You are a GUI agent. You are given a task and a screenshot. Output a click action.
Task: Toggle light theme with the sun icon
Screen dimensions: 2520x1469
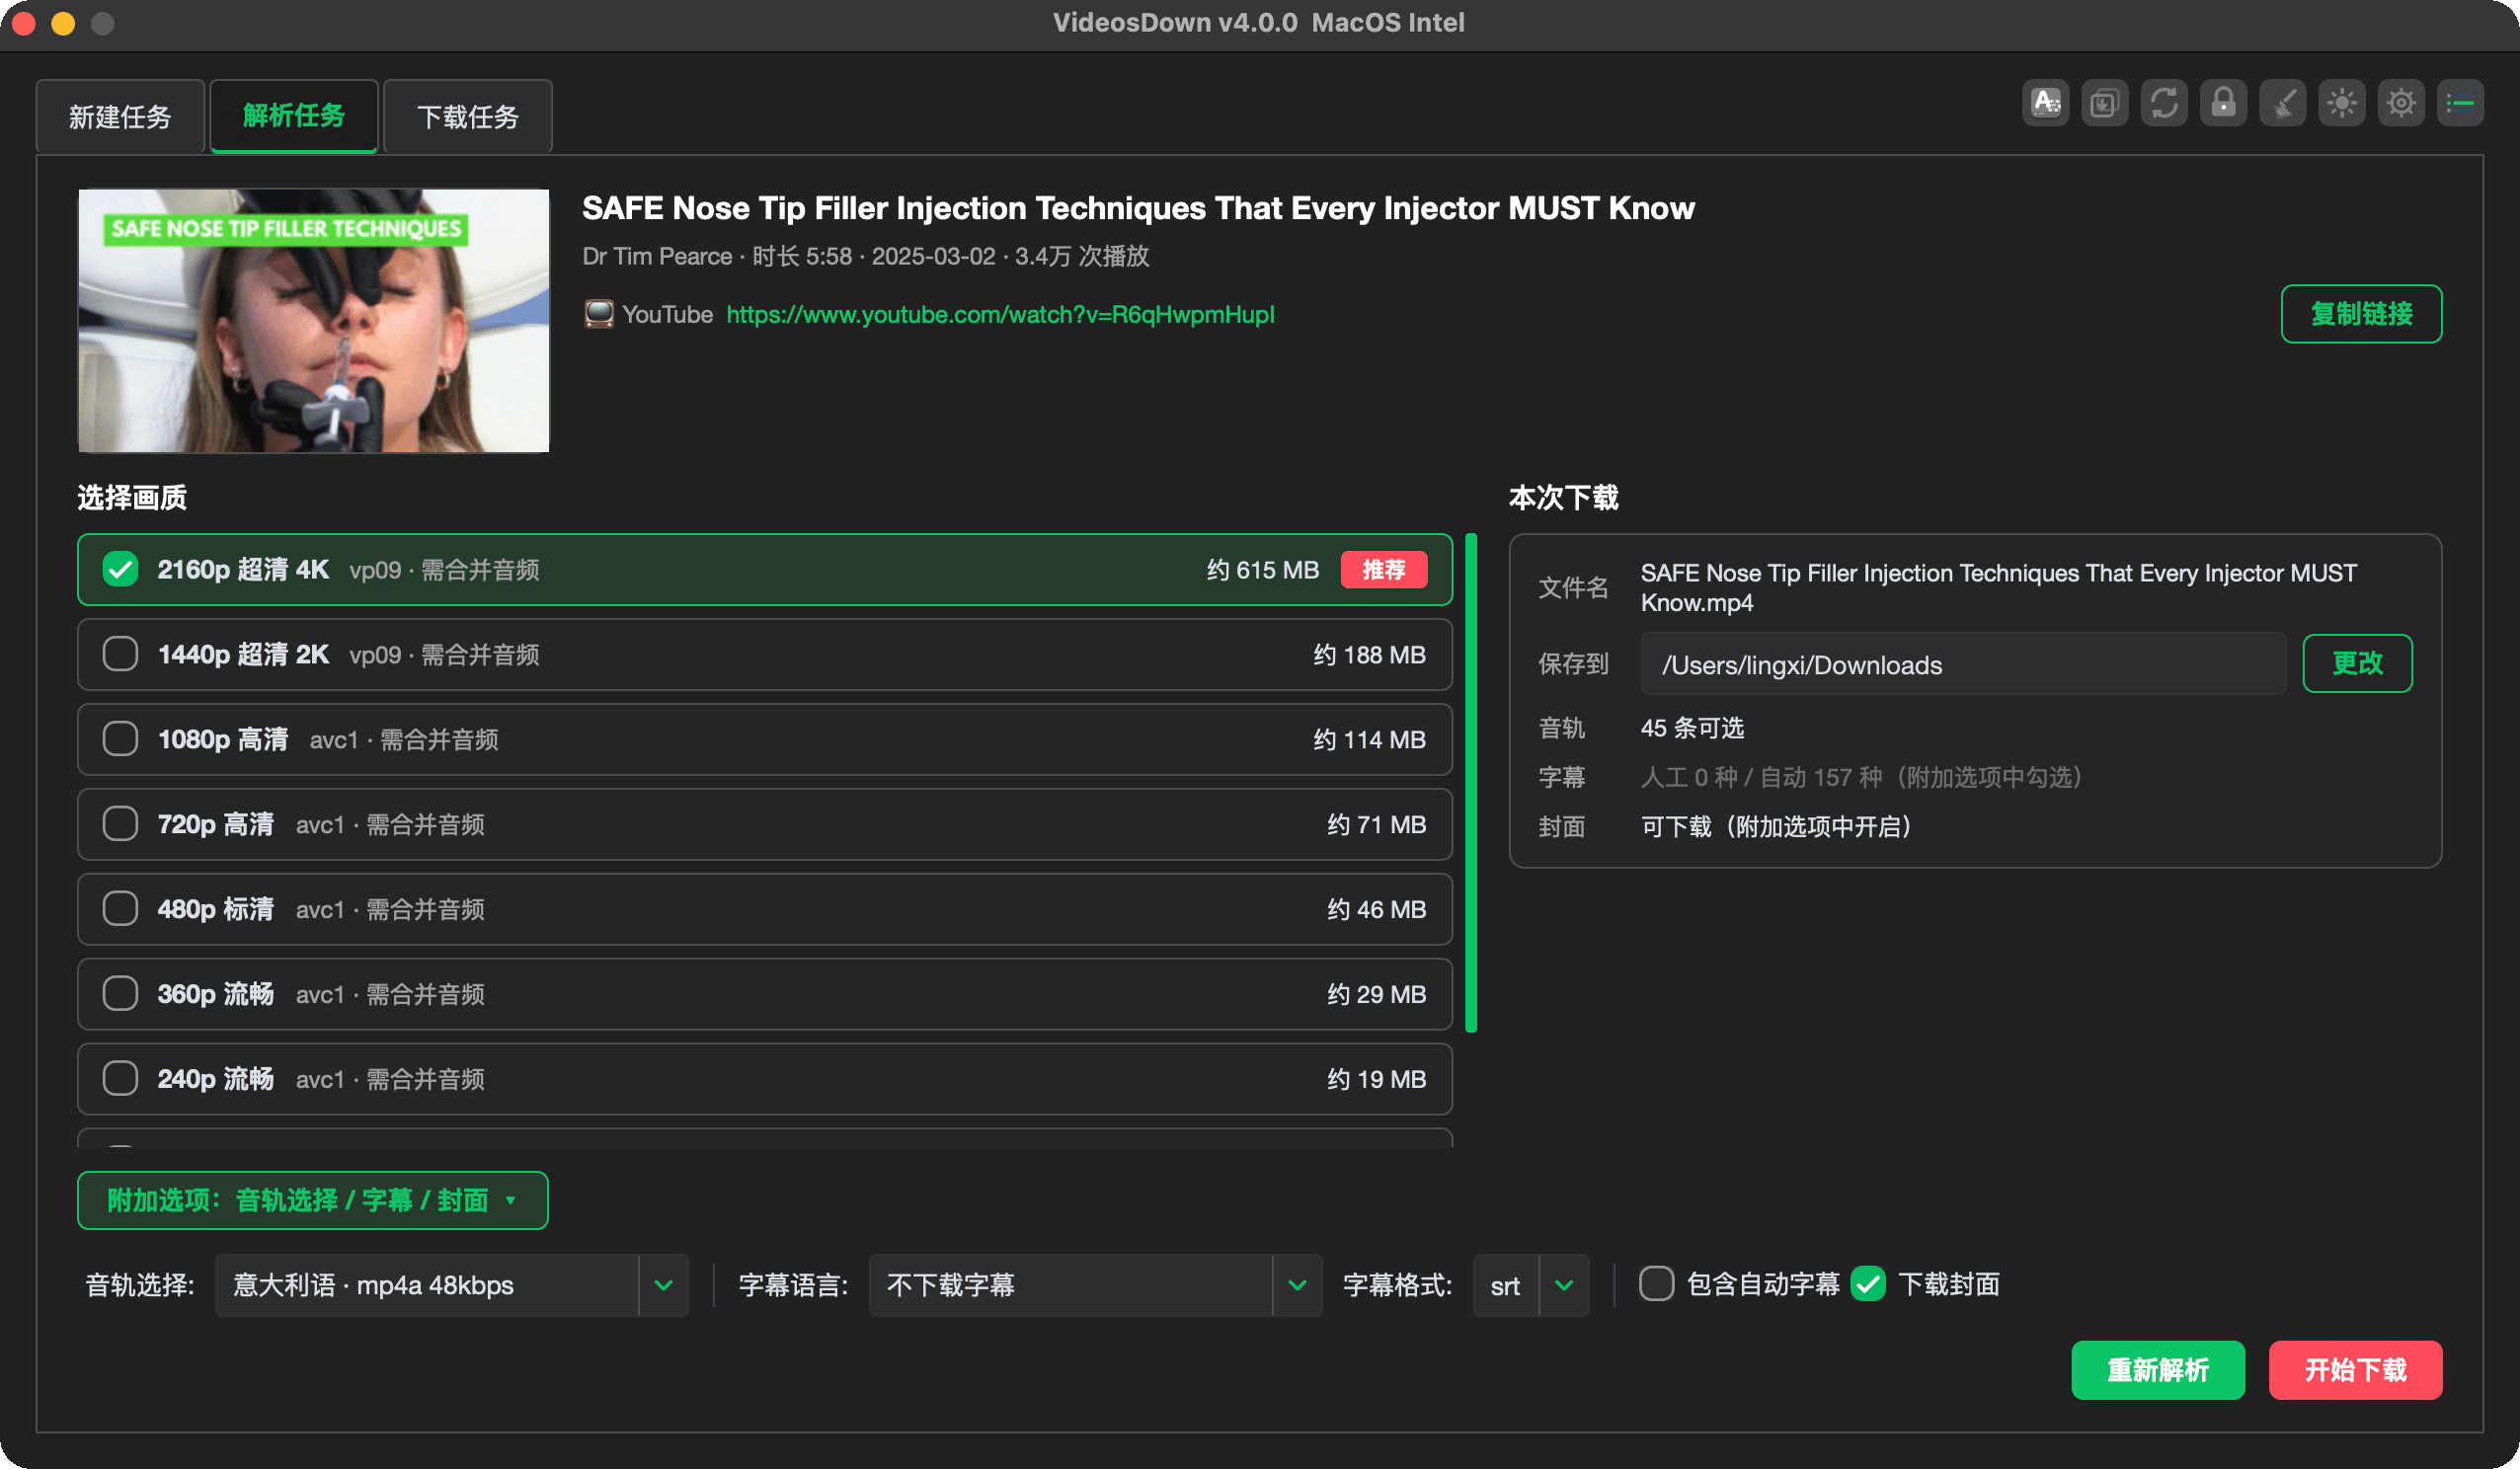(x=2342, y=103)
